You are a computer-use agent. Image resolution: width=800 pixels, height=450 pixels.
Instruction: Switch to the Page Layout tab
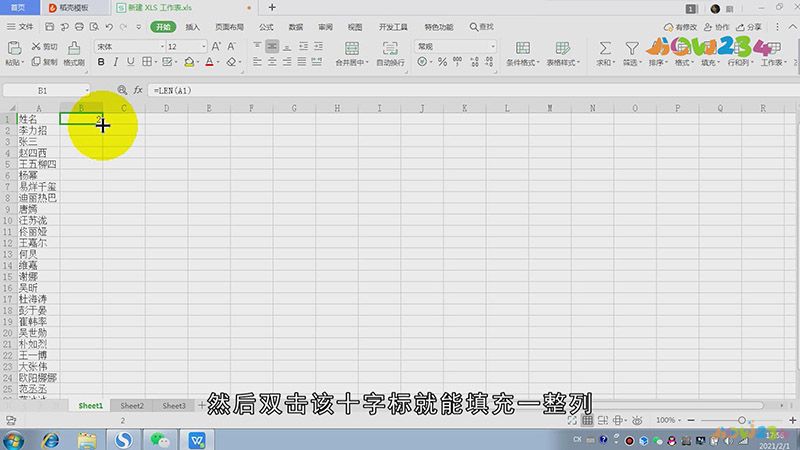pos(229,27)
